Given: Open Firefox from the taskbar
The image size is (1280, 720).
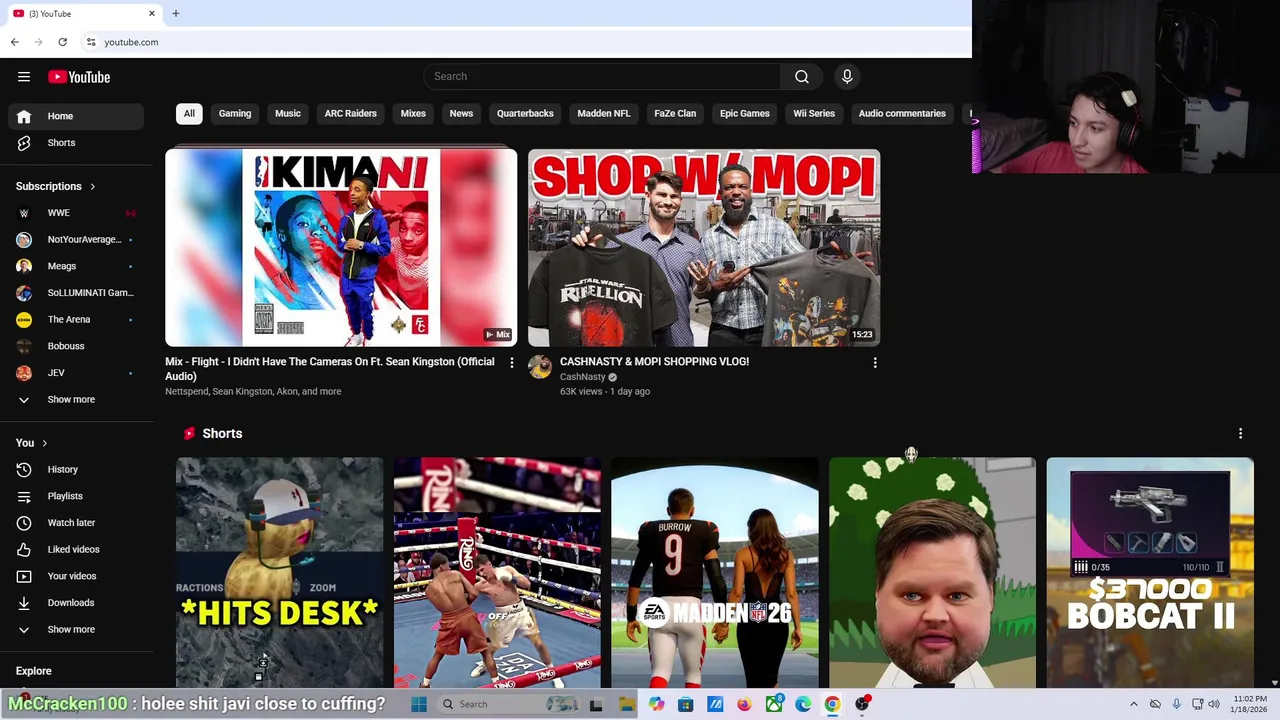Looking at the screenshot, I should tap(744, 704).
